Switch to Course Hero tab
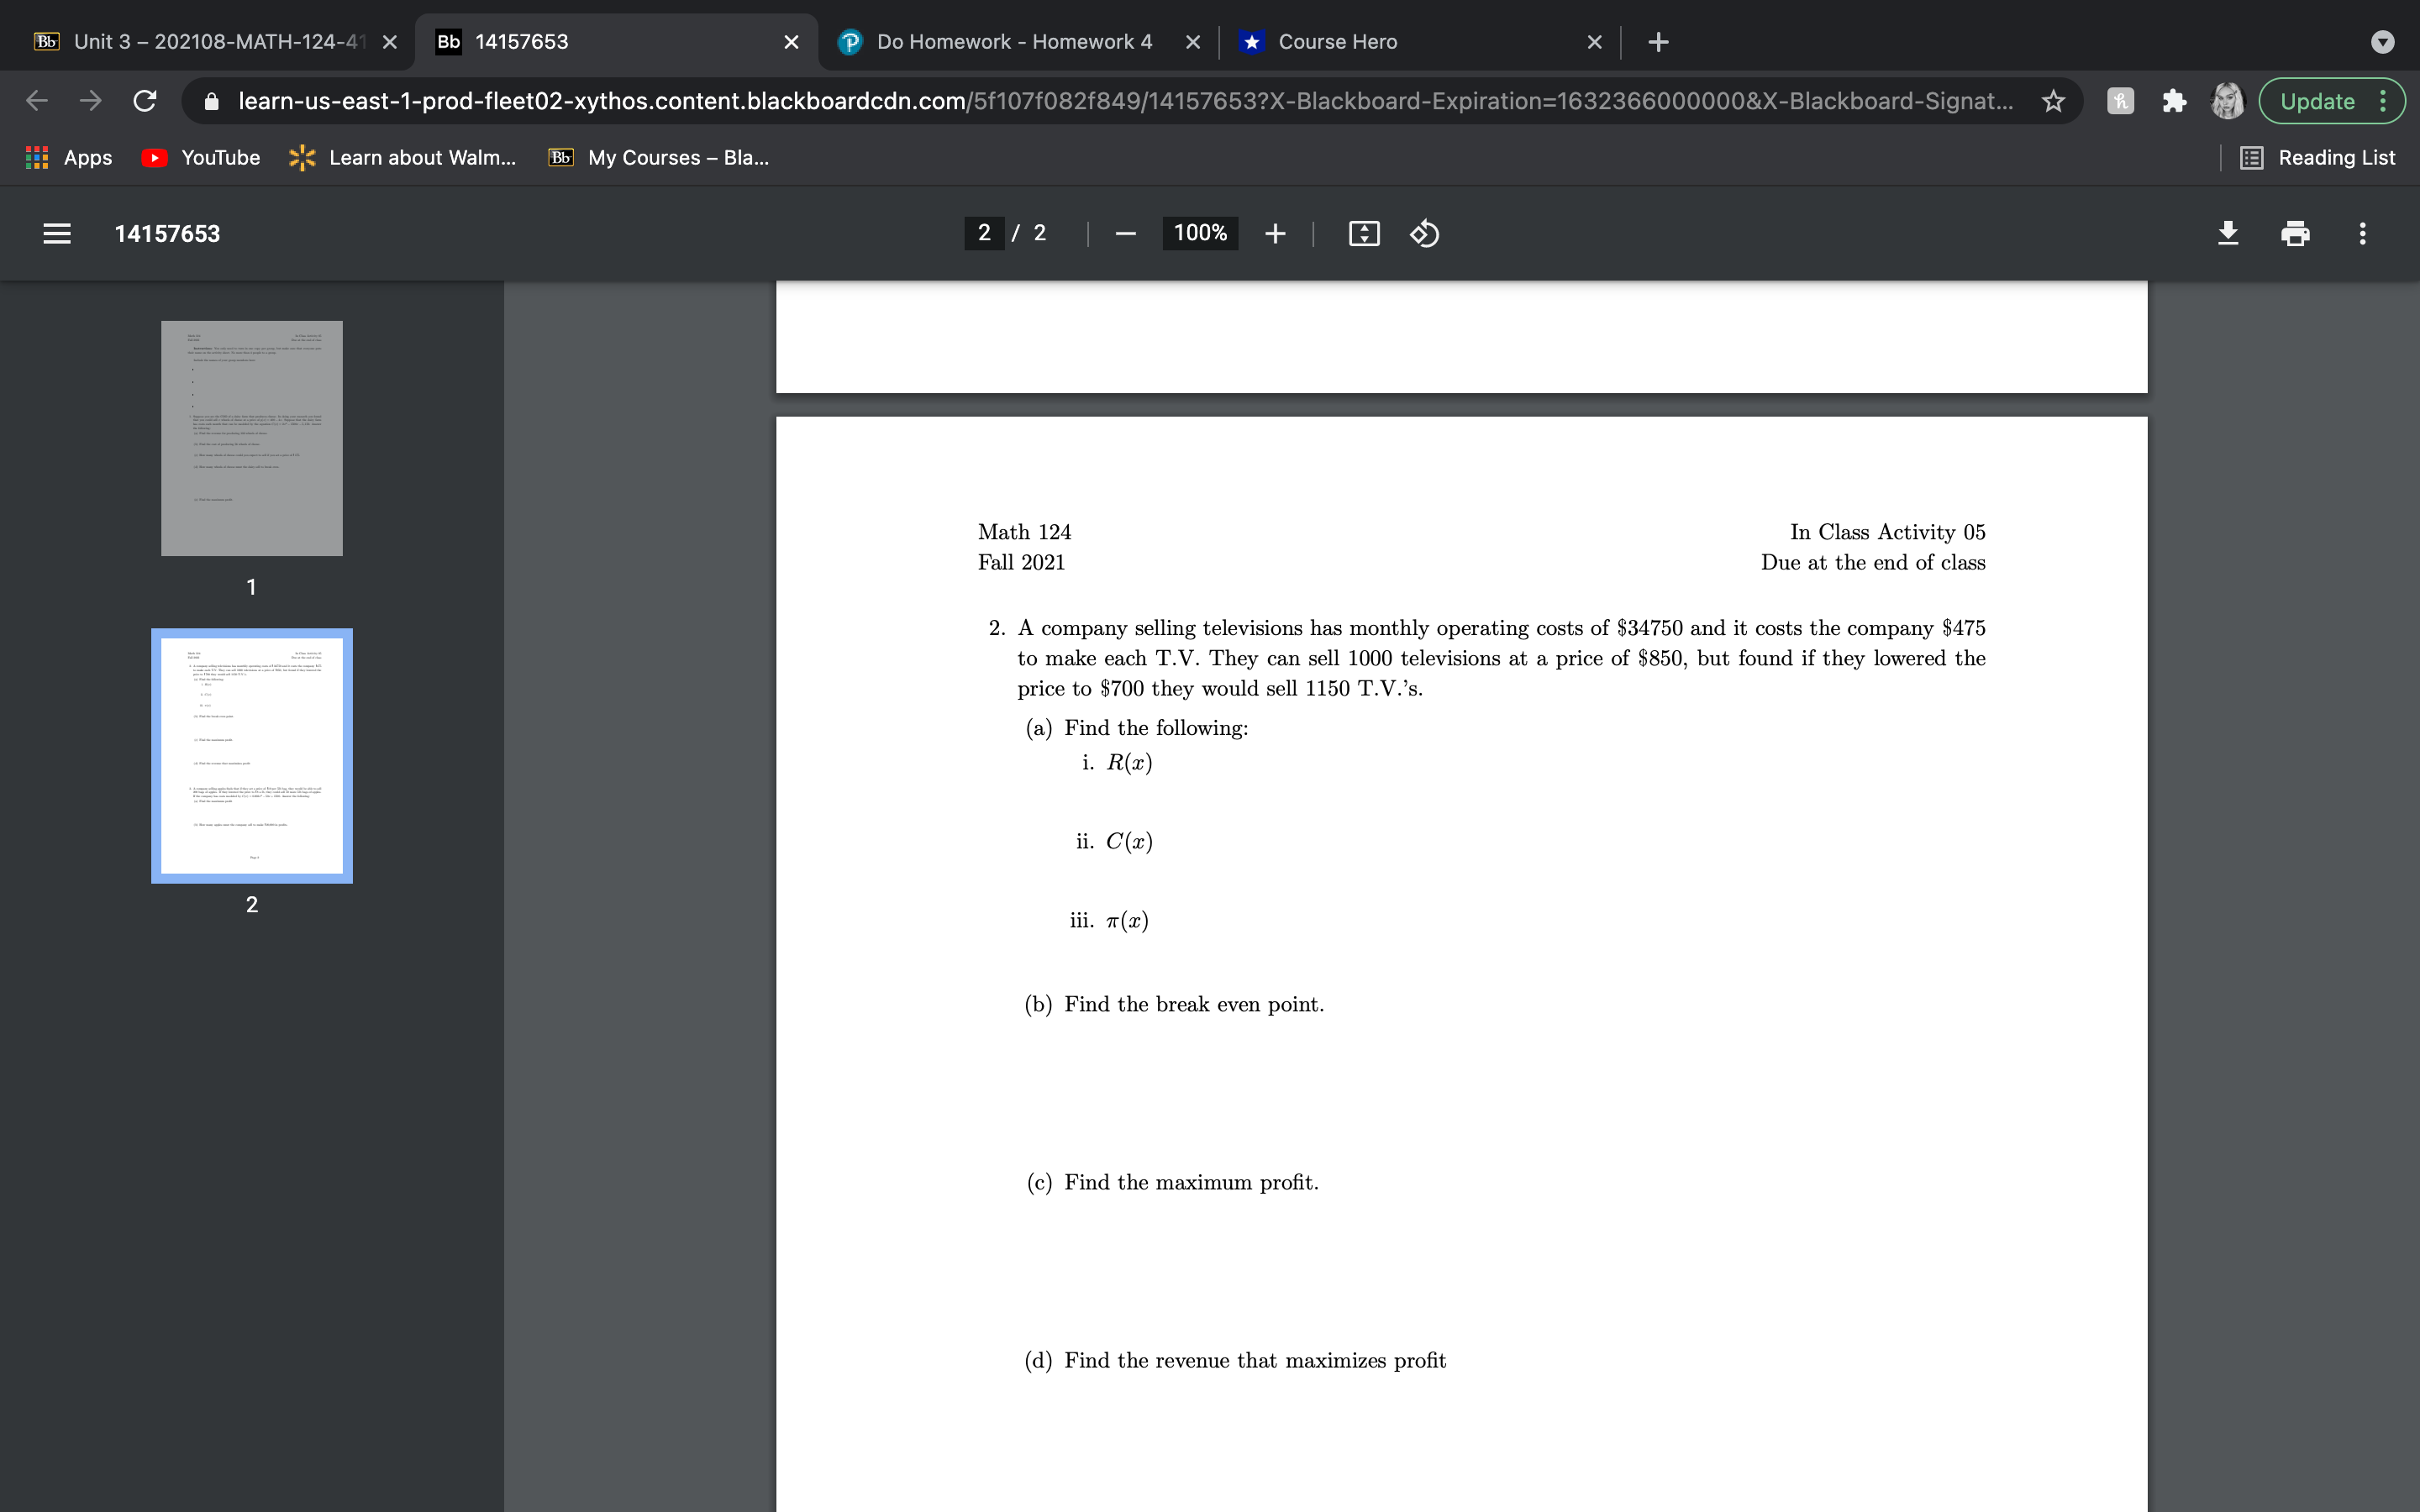 coord(1337,42)
